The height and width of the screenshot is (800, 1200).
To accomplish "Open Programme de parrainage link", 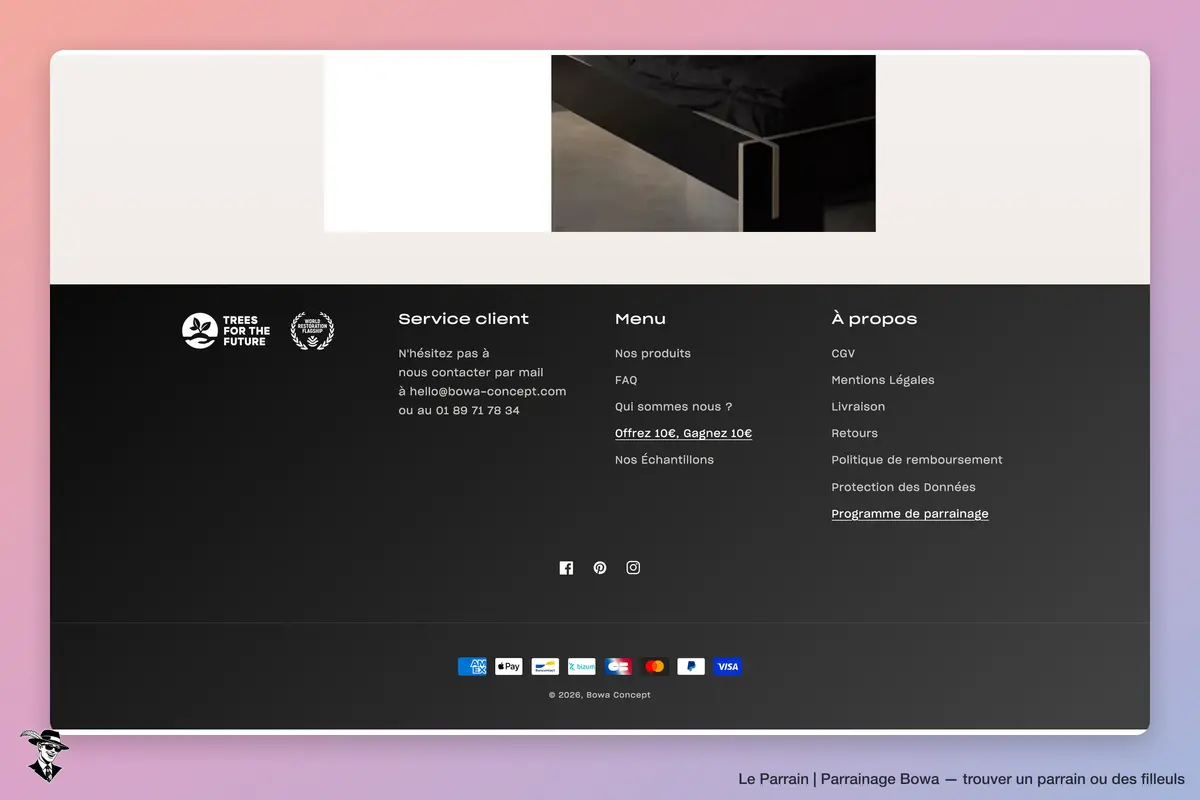I will (x=910, y=514).
